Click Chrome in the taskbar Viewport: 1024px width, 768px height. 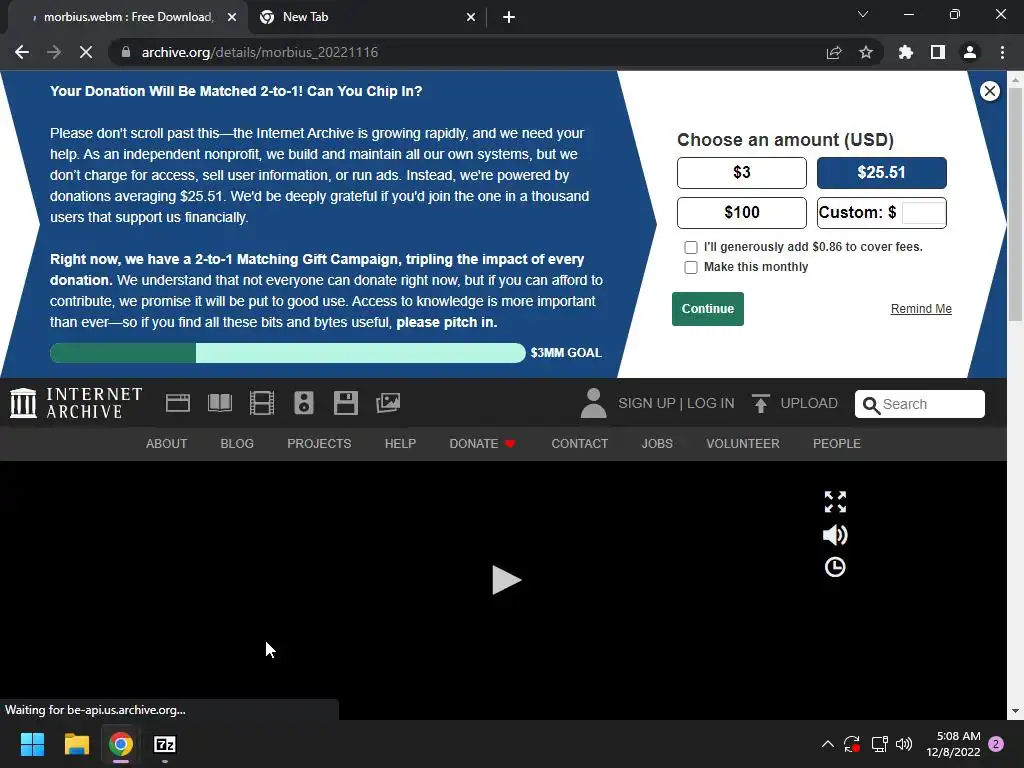click(x=121, y=744)
